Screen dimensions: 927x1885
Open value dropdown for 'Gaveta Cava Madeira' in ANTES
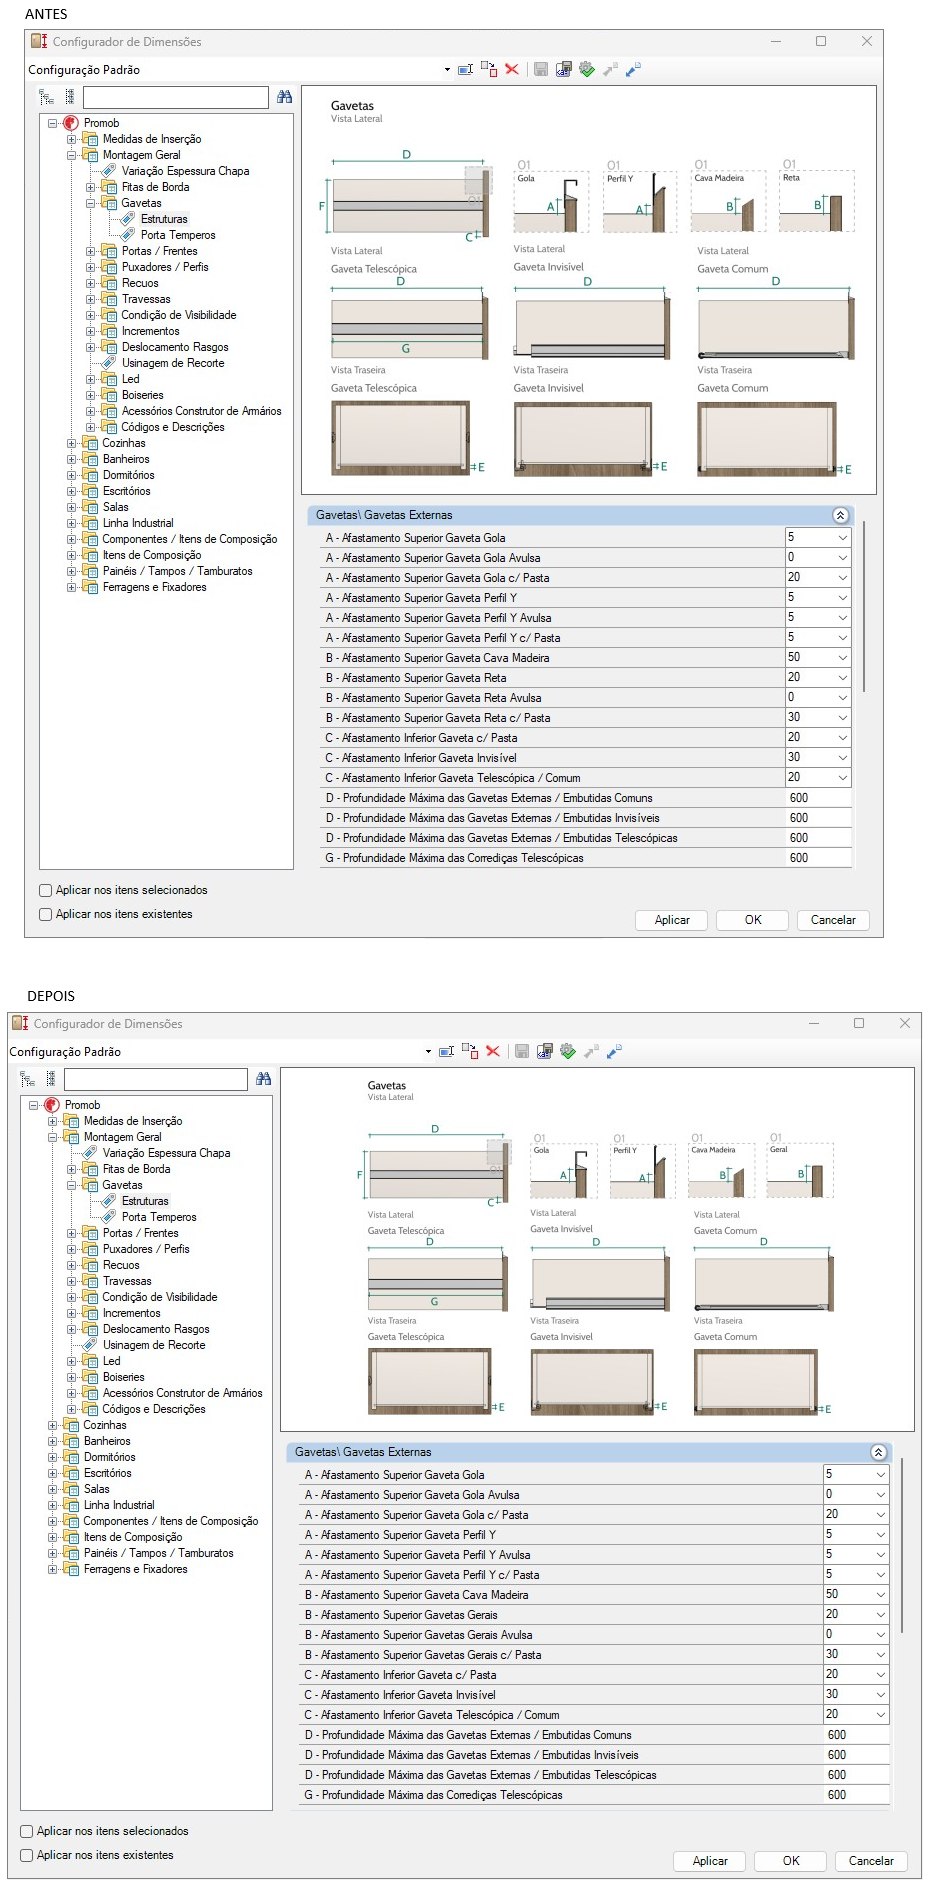842,658
